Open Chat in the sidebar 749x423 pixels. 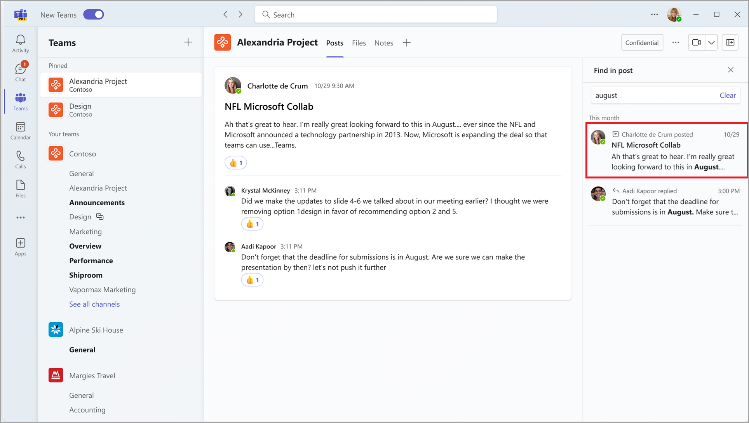[21, 71]
